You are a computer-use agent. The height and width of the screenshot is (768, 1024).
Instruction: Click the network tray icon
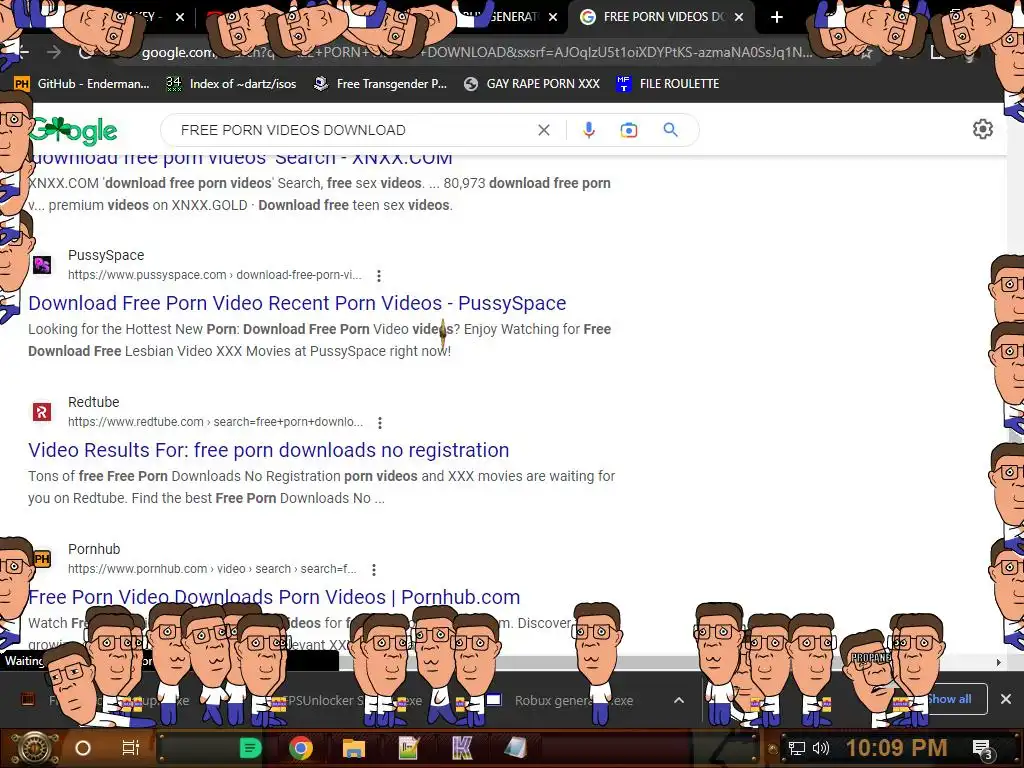[796, 748]
